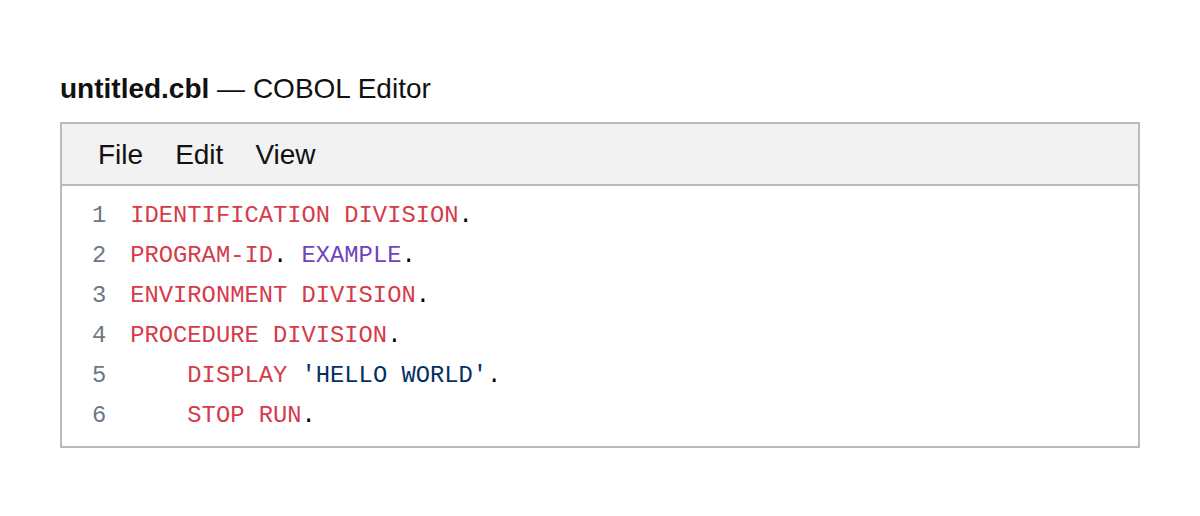Click line number 3 in the gutter
Viewport: 1200px width, 516px height.
[99, 295]
